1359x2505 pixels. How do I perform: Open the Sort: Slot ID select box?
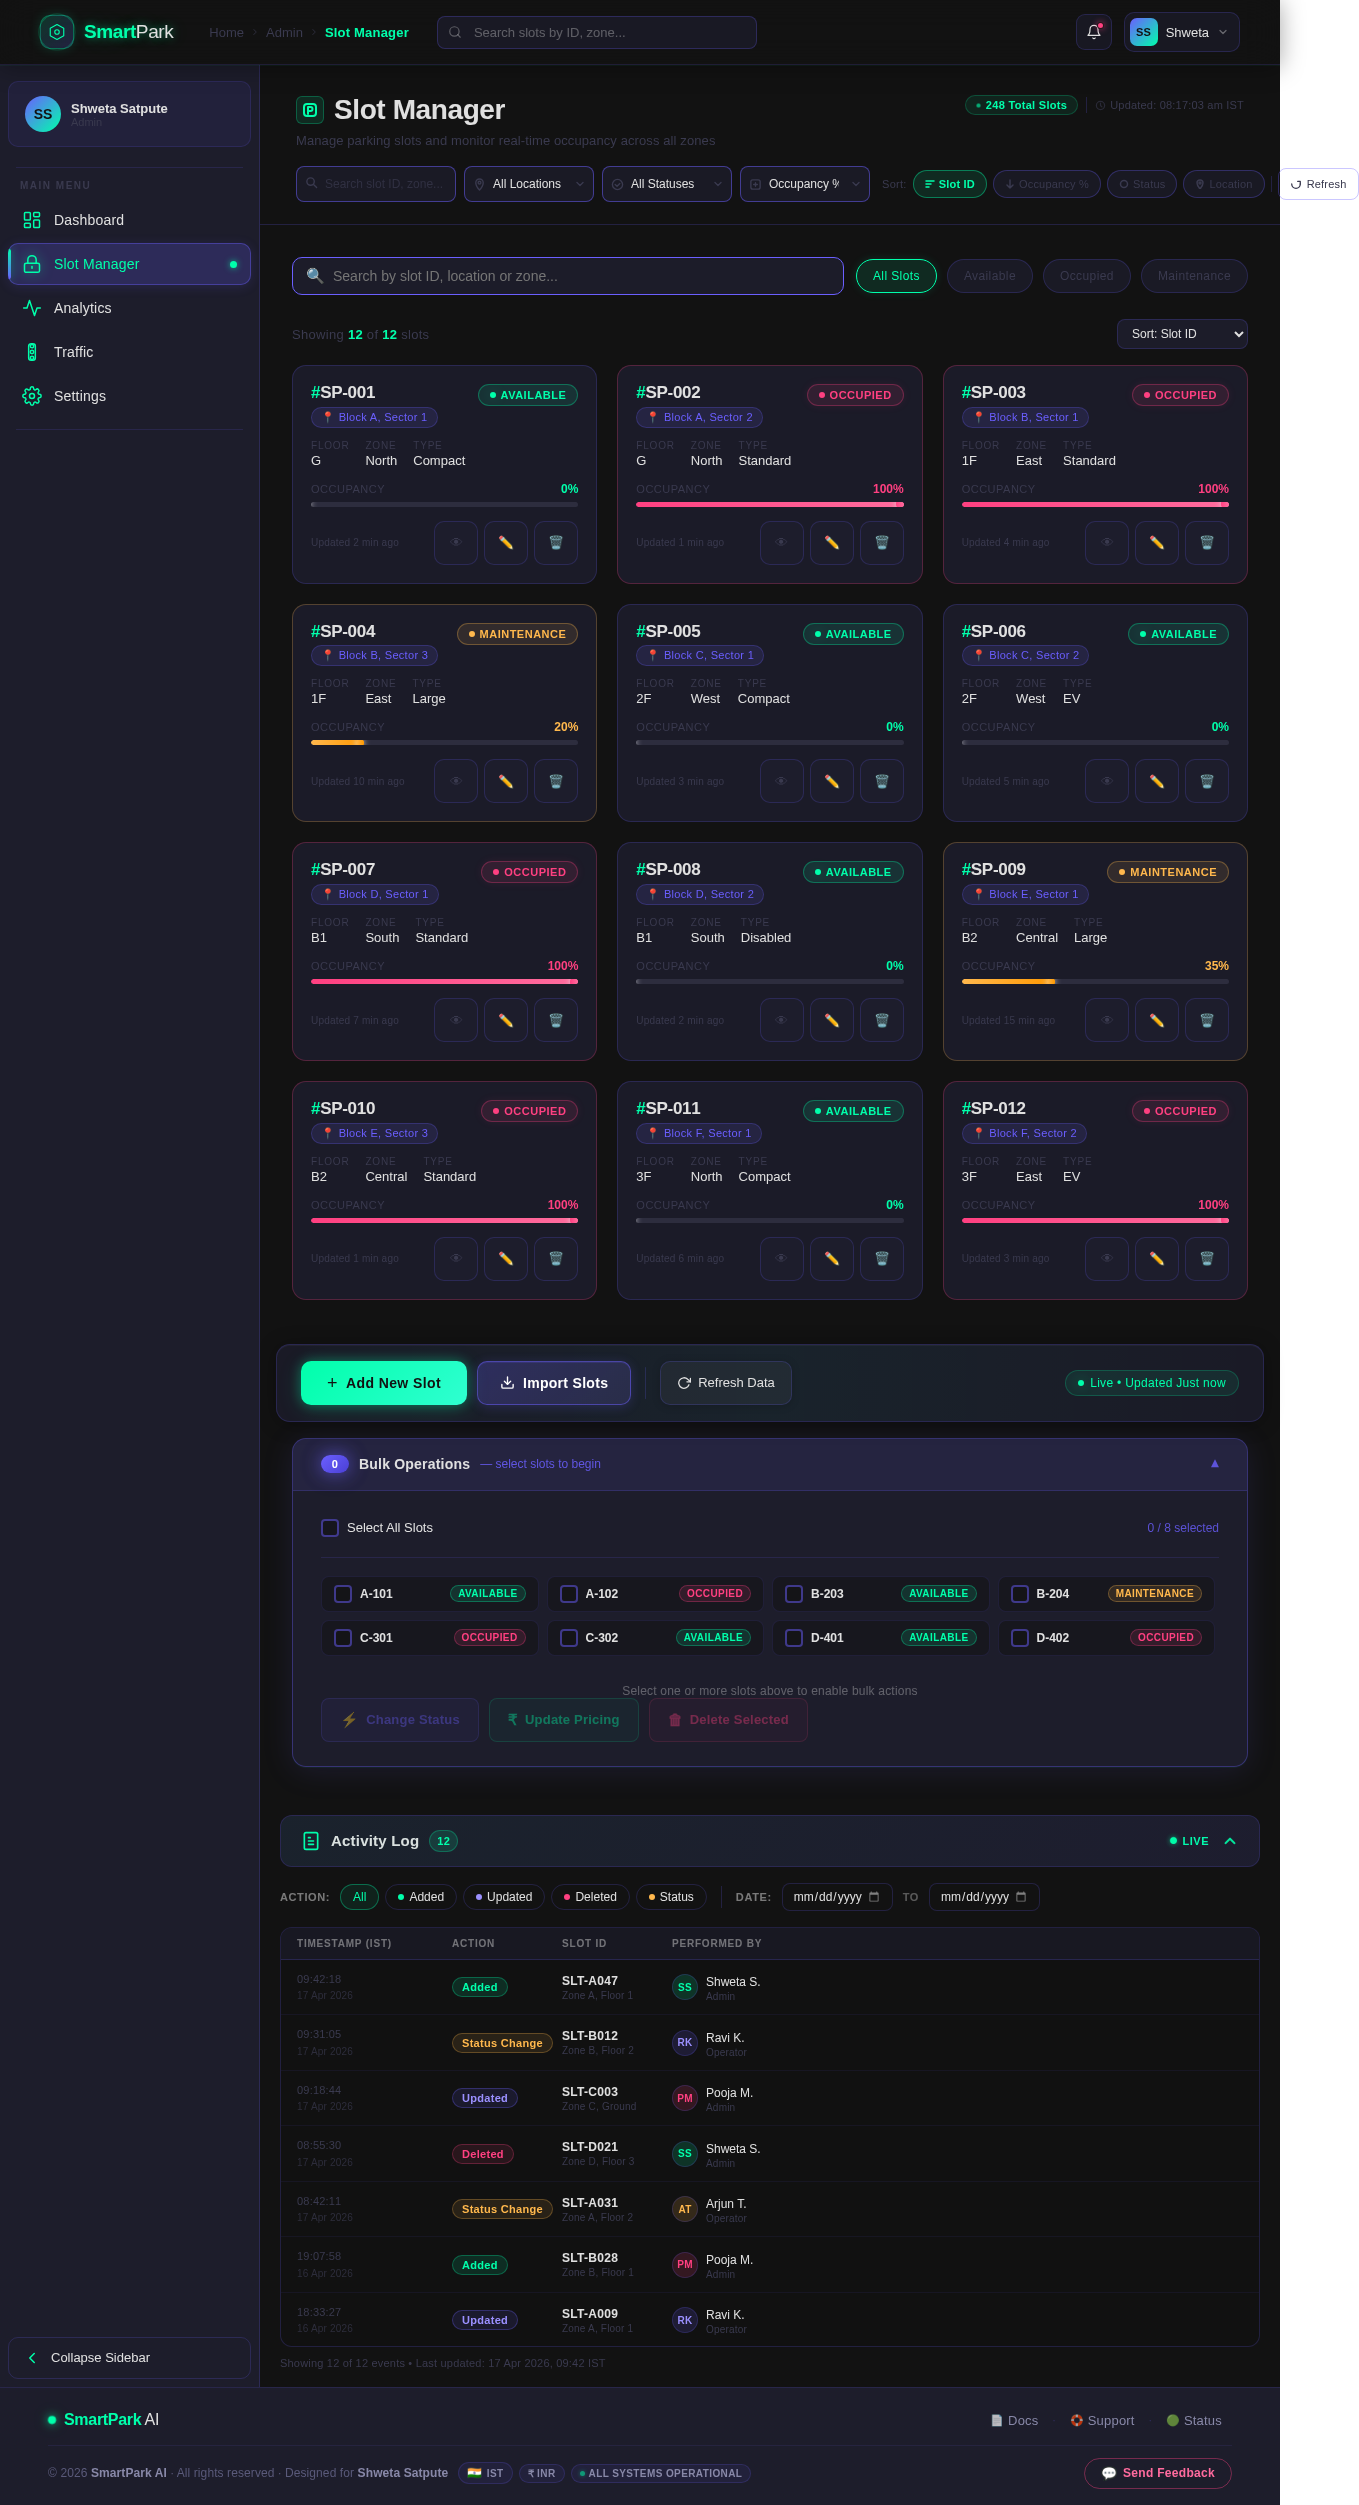(1182, 334)
